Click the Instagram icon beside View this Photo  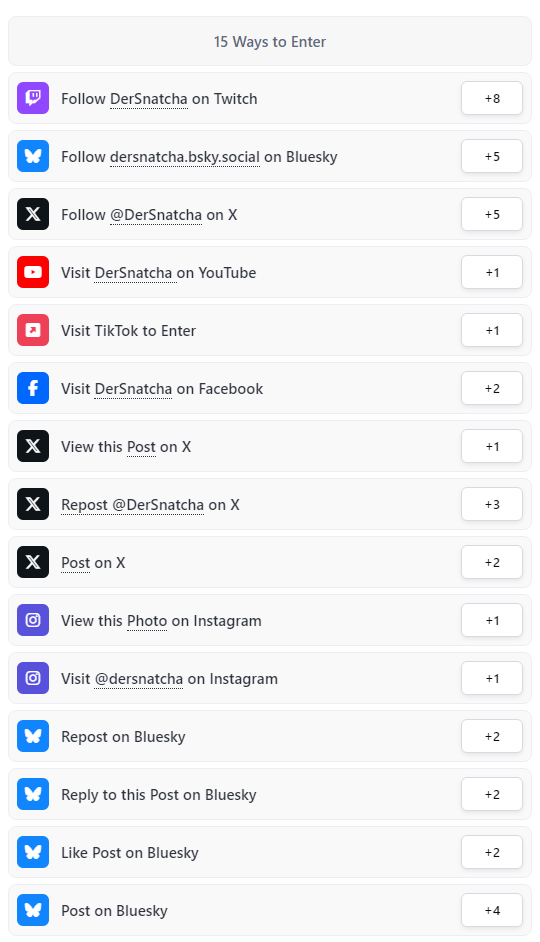(33, 620)
